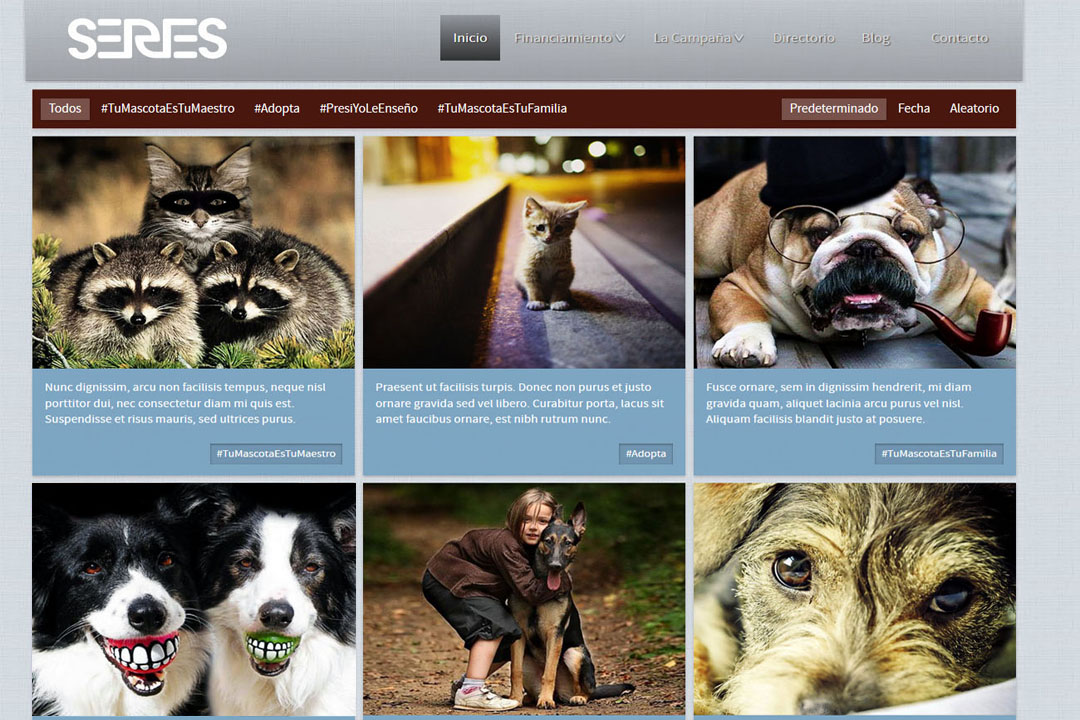Image resolution: width=1080 pixels, height=720 pixels.
Task: Click the #TuMascotaEsTuFamilia tag on the bulldog card
Action: (939, 453)
